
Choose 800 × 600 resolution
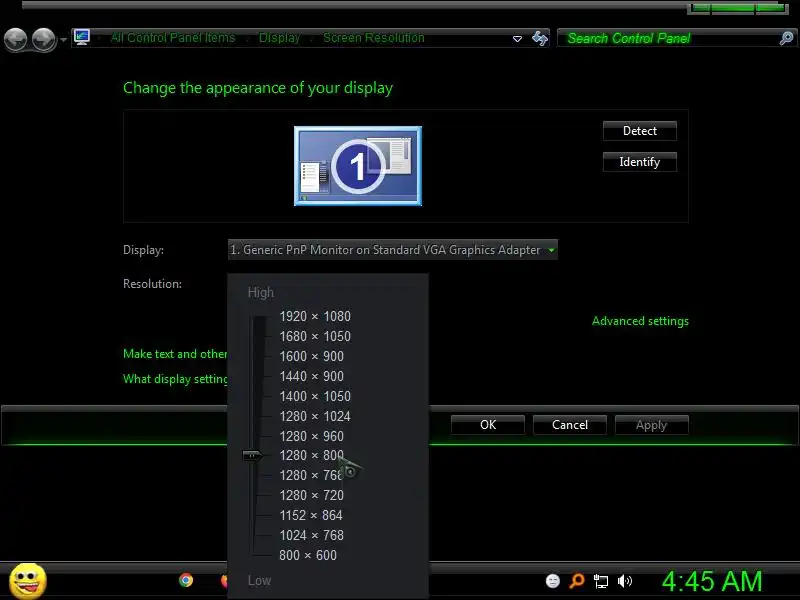point(308,555)
